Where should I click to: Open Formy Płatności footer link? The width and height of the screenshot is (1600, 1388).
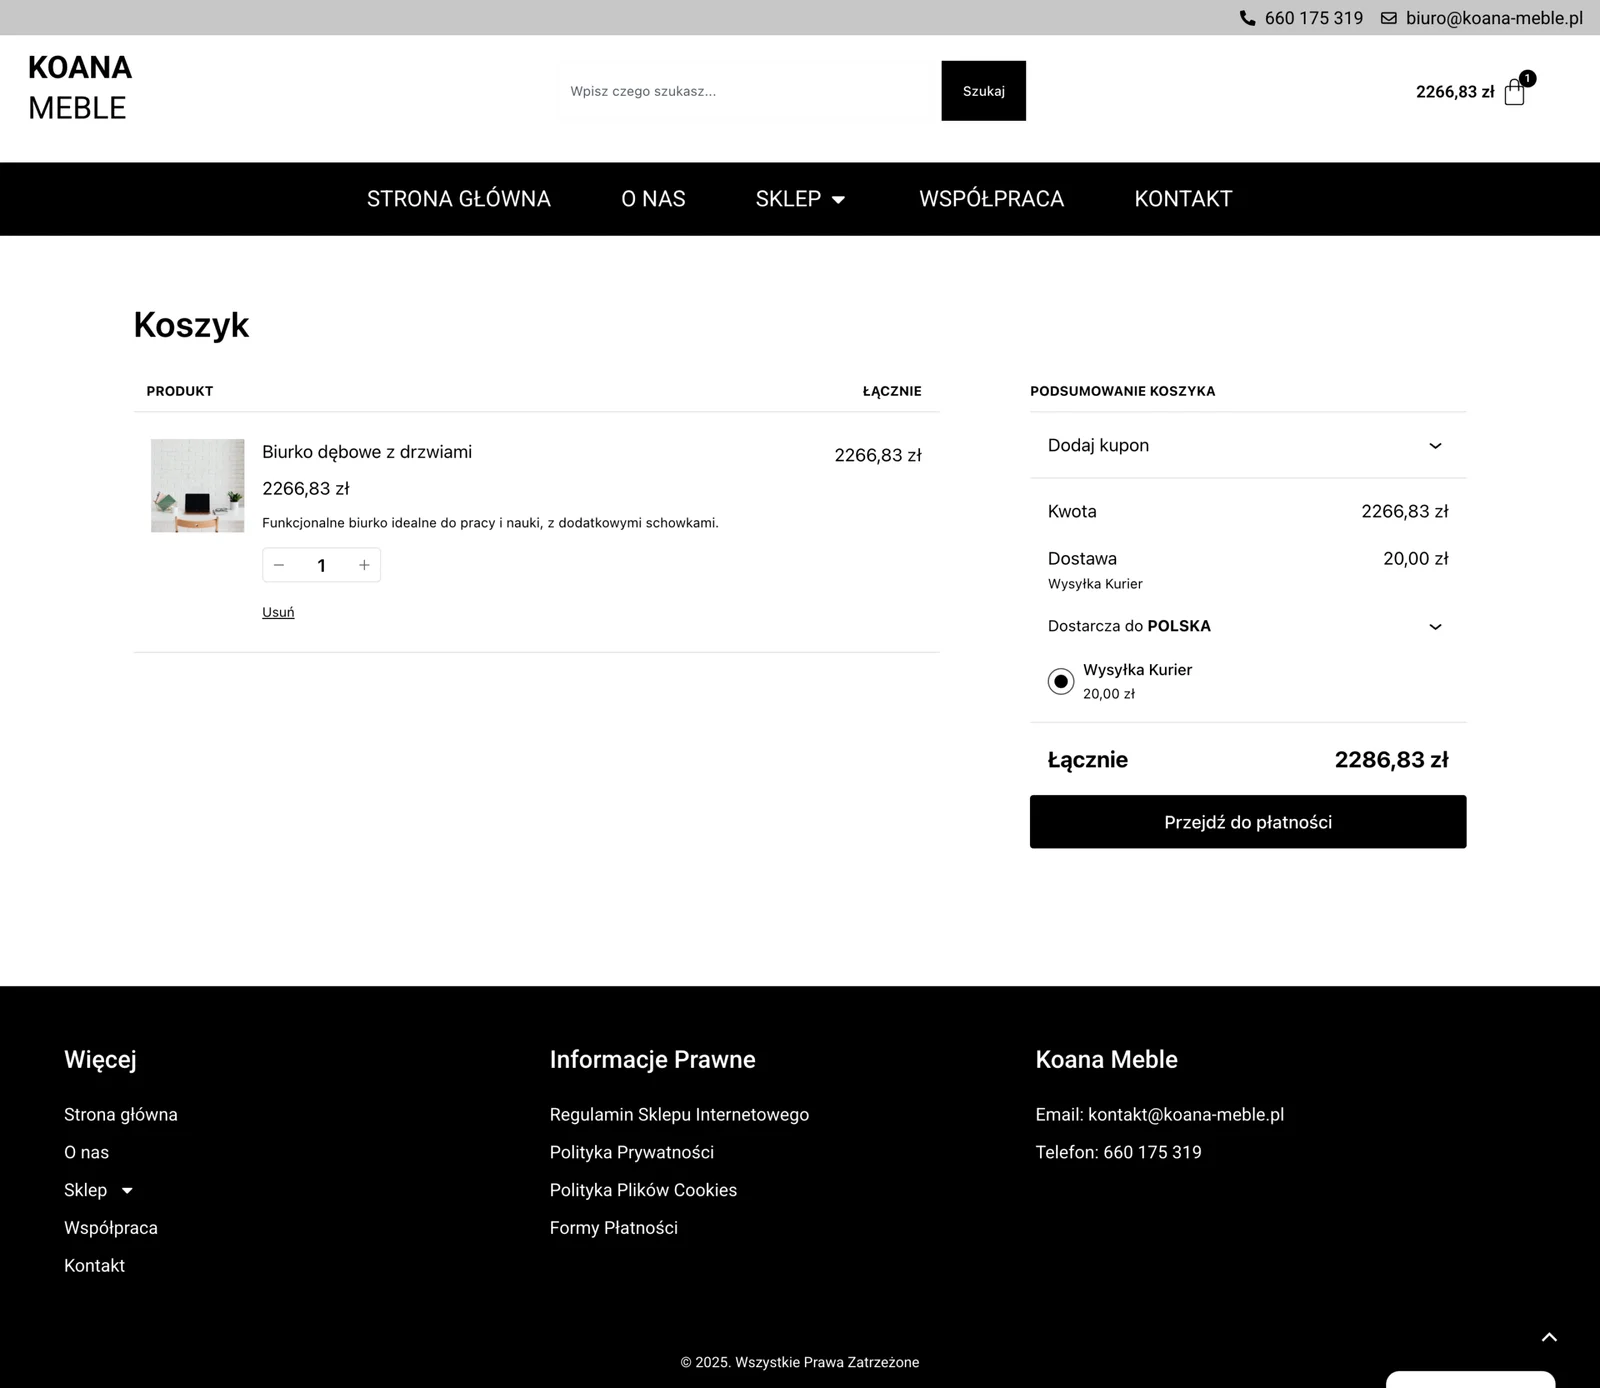pos(614,1228)
